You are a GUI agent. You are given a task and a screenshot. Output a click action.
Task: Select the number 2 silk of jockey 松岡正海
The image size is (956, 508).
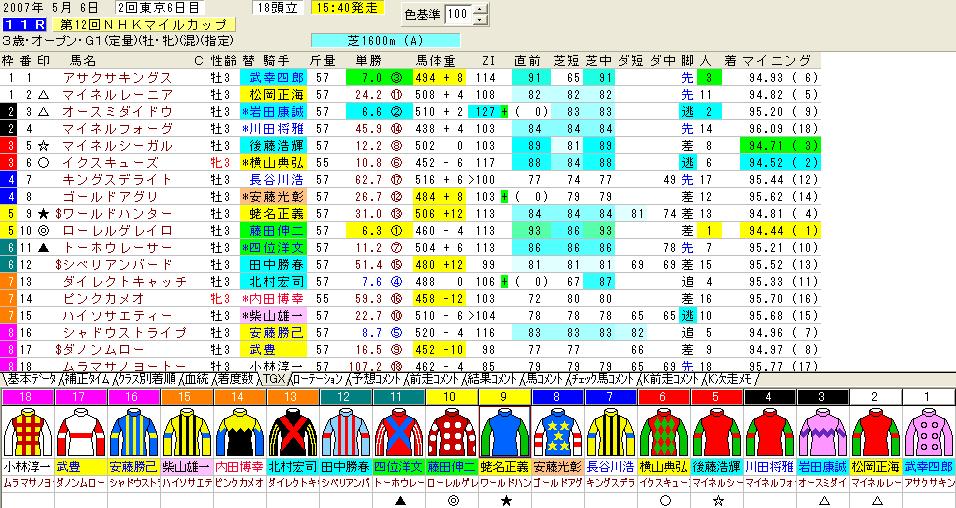(x=876, y=432)
